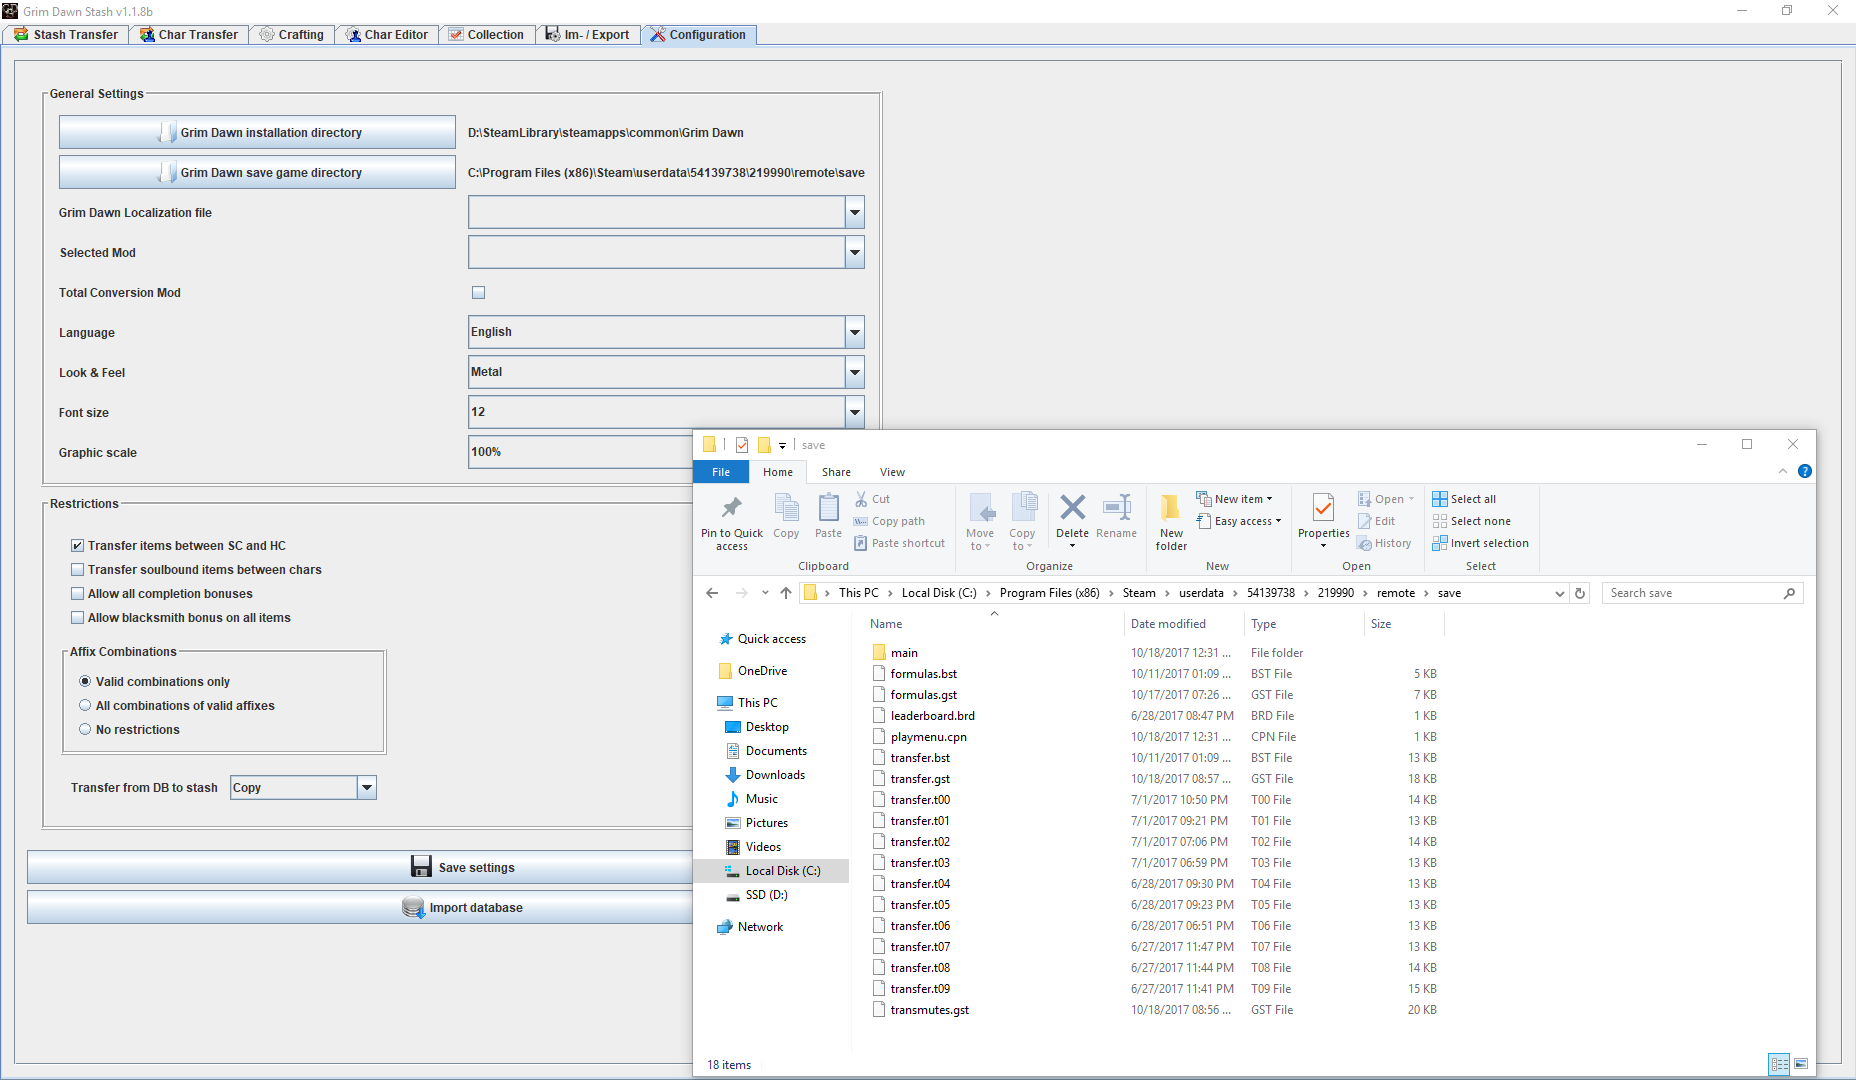Switch to large icons view
Viewport: 1856px width, 1080px height.
pos(1801,1064)
